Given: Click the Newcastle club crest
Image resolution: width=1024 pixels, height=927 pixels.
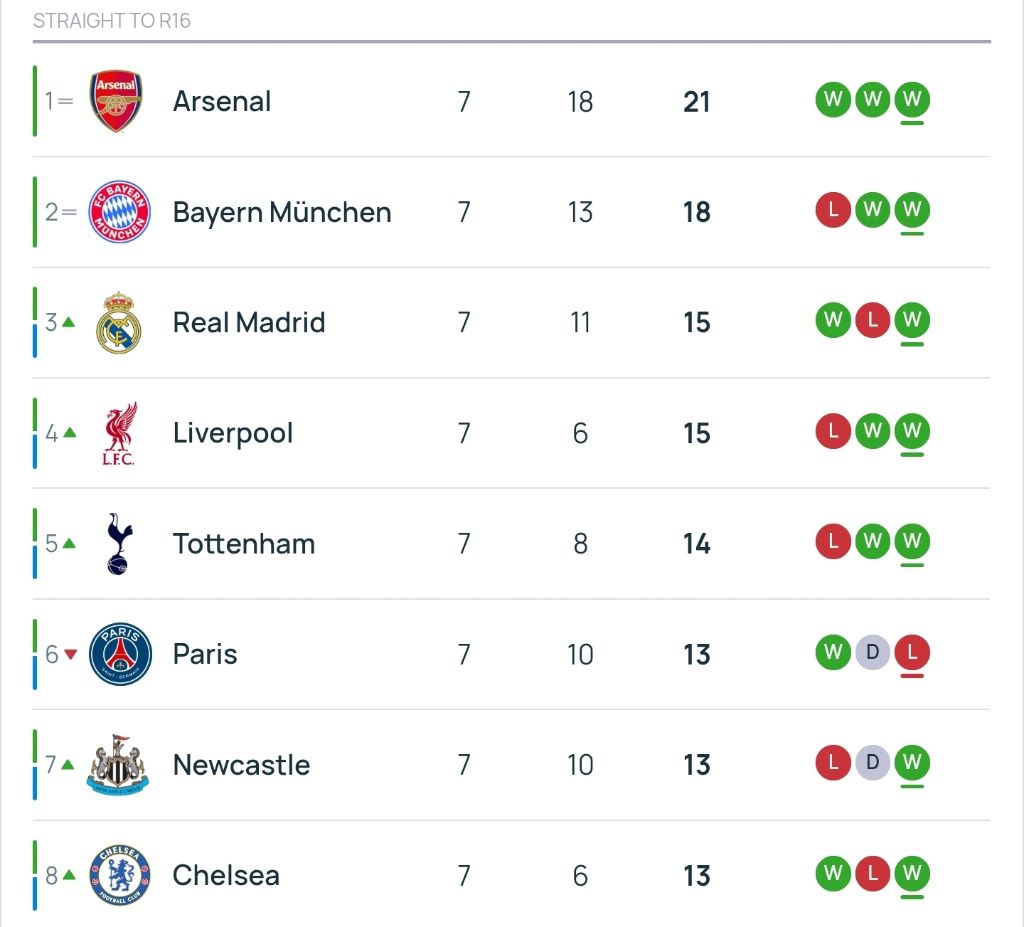Looking at the screenshot, I should (117, 765).
